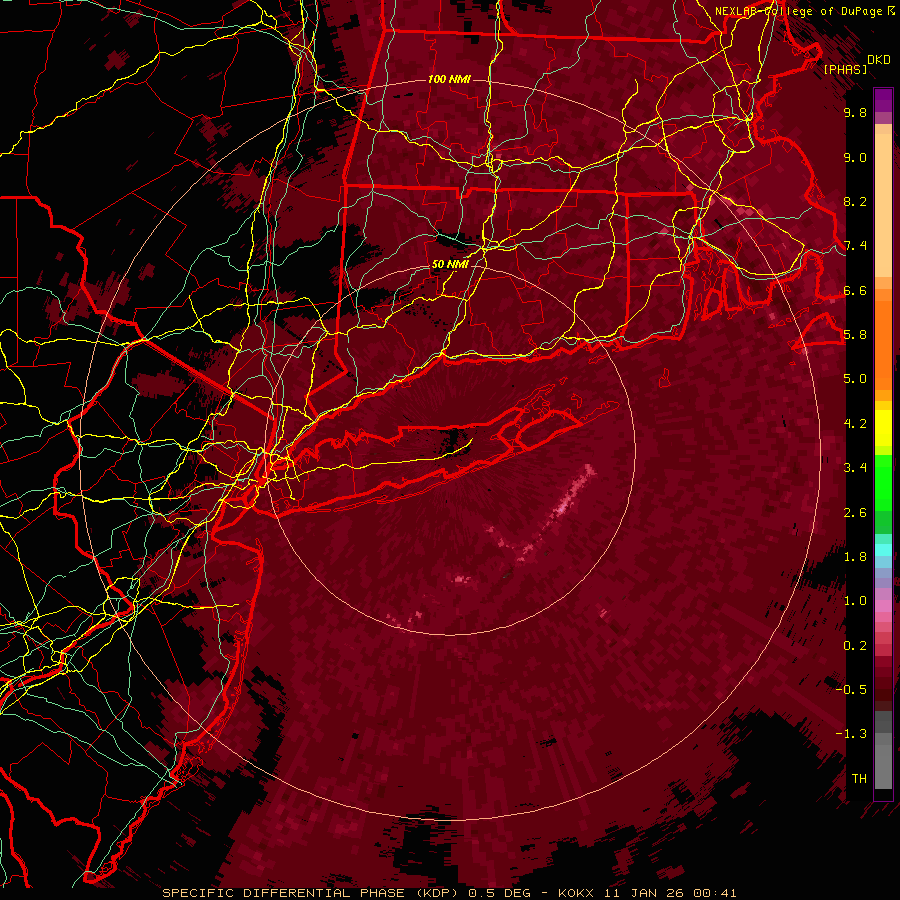Pick the yellow band of the color bar
This screenshot has height=900, width=900.
[883, 428]
